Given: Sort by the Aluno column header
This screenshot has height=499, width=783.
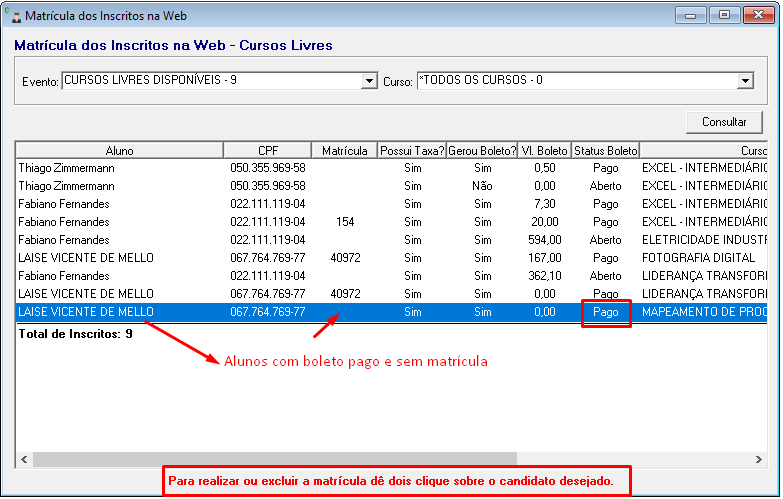Looking at the screenshot, I should 119,151.
